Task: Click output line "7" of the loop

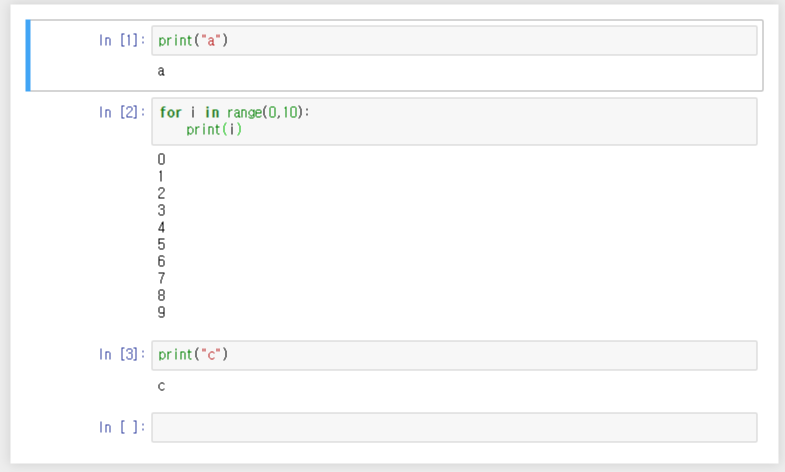Action: coord(161,278)
